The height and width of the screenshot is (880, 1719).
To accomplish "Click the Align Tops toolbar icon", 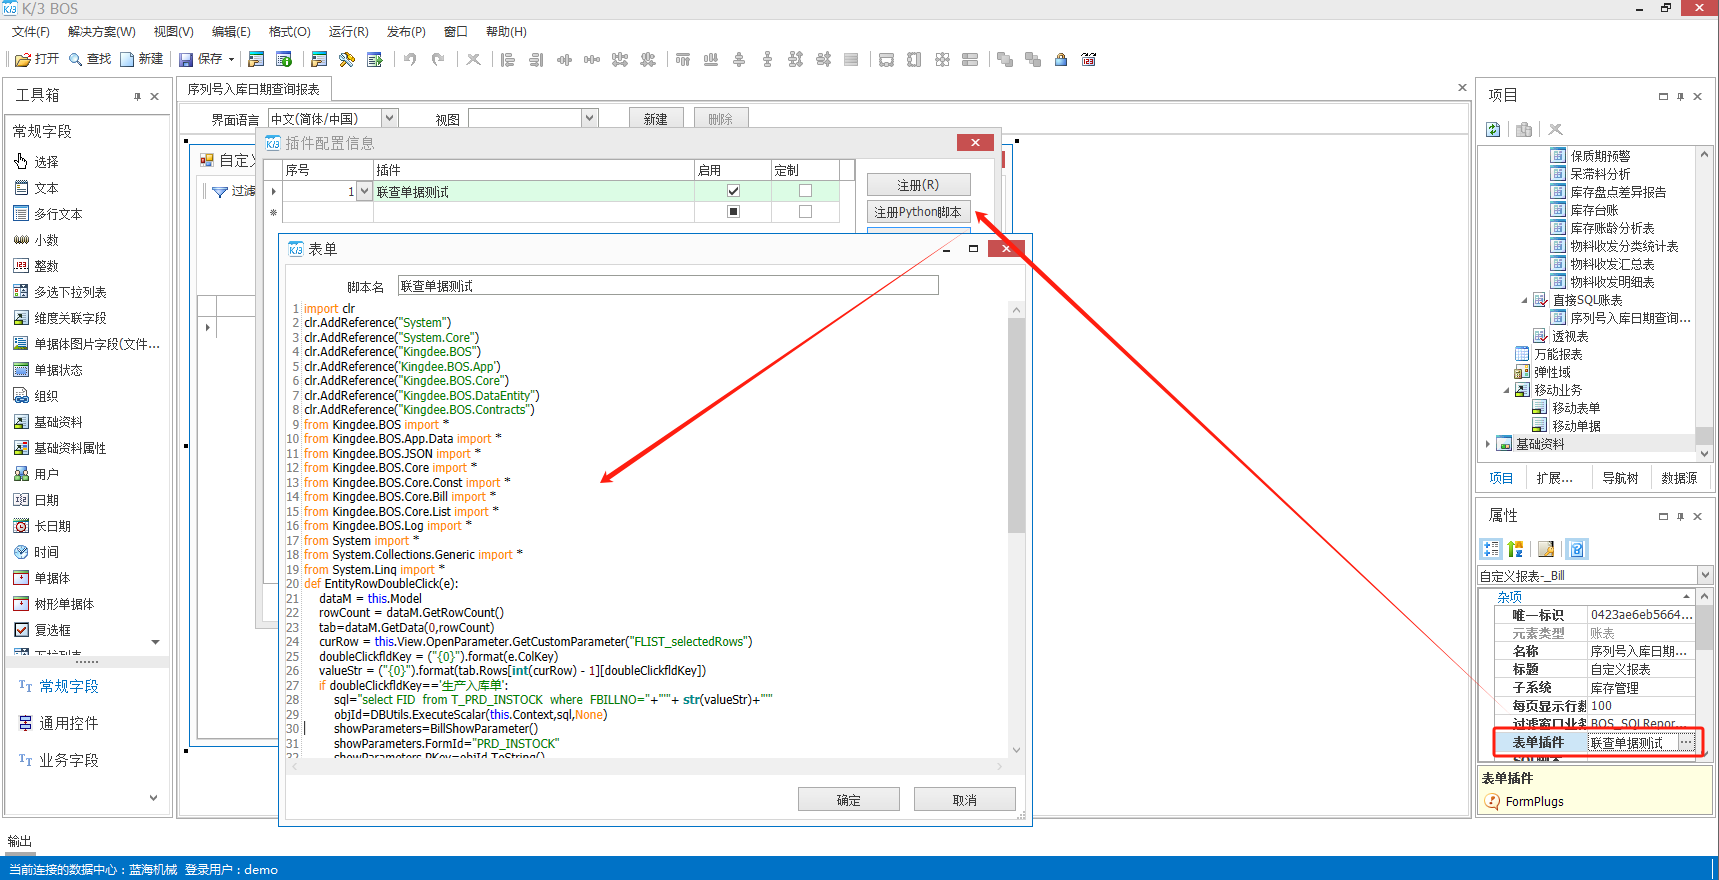I will click(x=683, y=60).
